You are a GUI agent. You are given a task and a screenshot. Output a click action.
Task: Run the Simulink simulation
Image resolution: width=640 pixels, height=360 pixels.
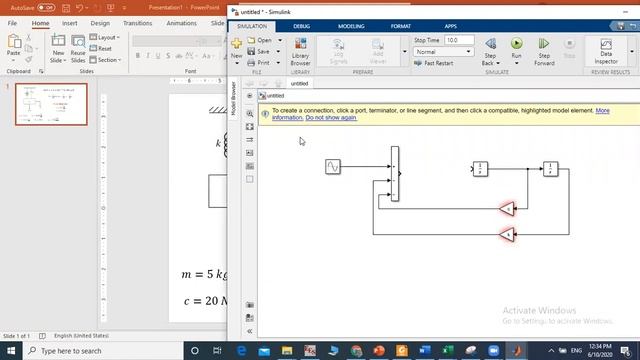(x=516, y=43)
